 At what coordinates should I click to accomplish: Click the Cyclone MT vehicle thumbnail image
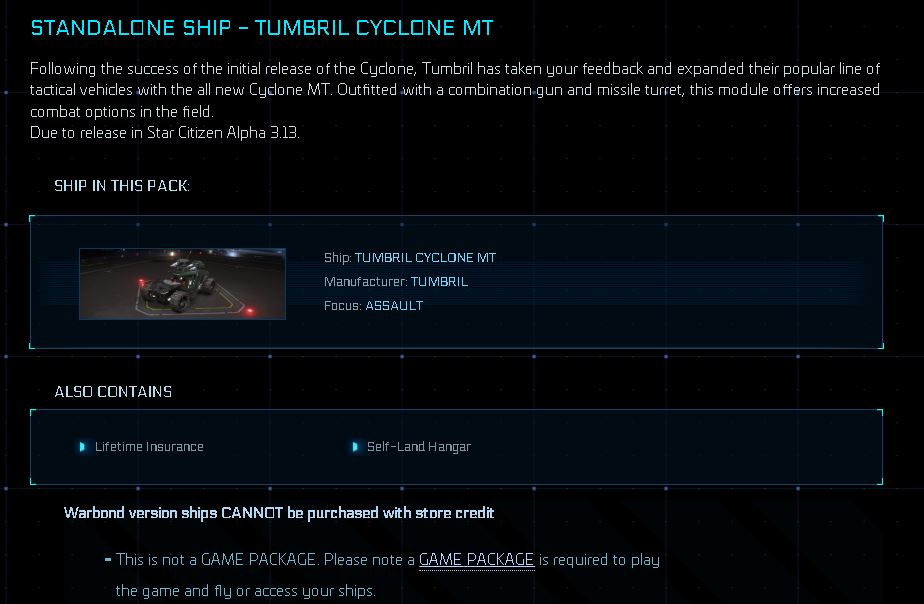pyautogui.click(x=182, y=284)
